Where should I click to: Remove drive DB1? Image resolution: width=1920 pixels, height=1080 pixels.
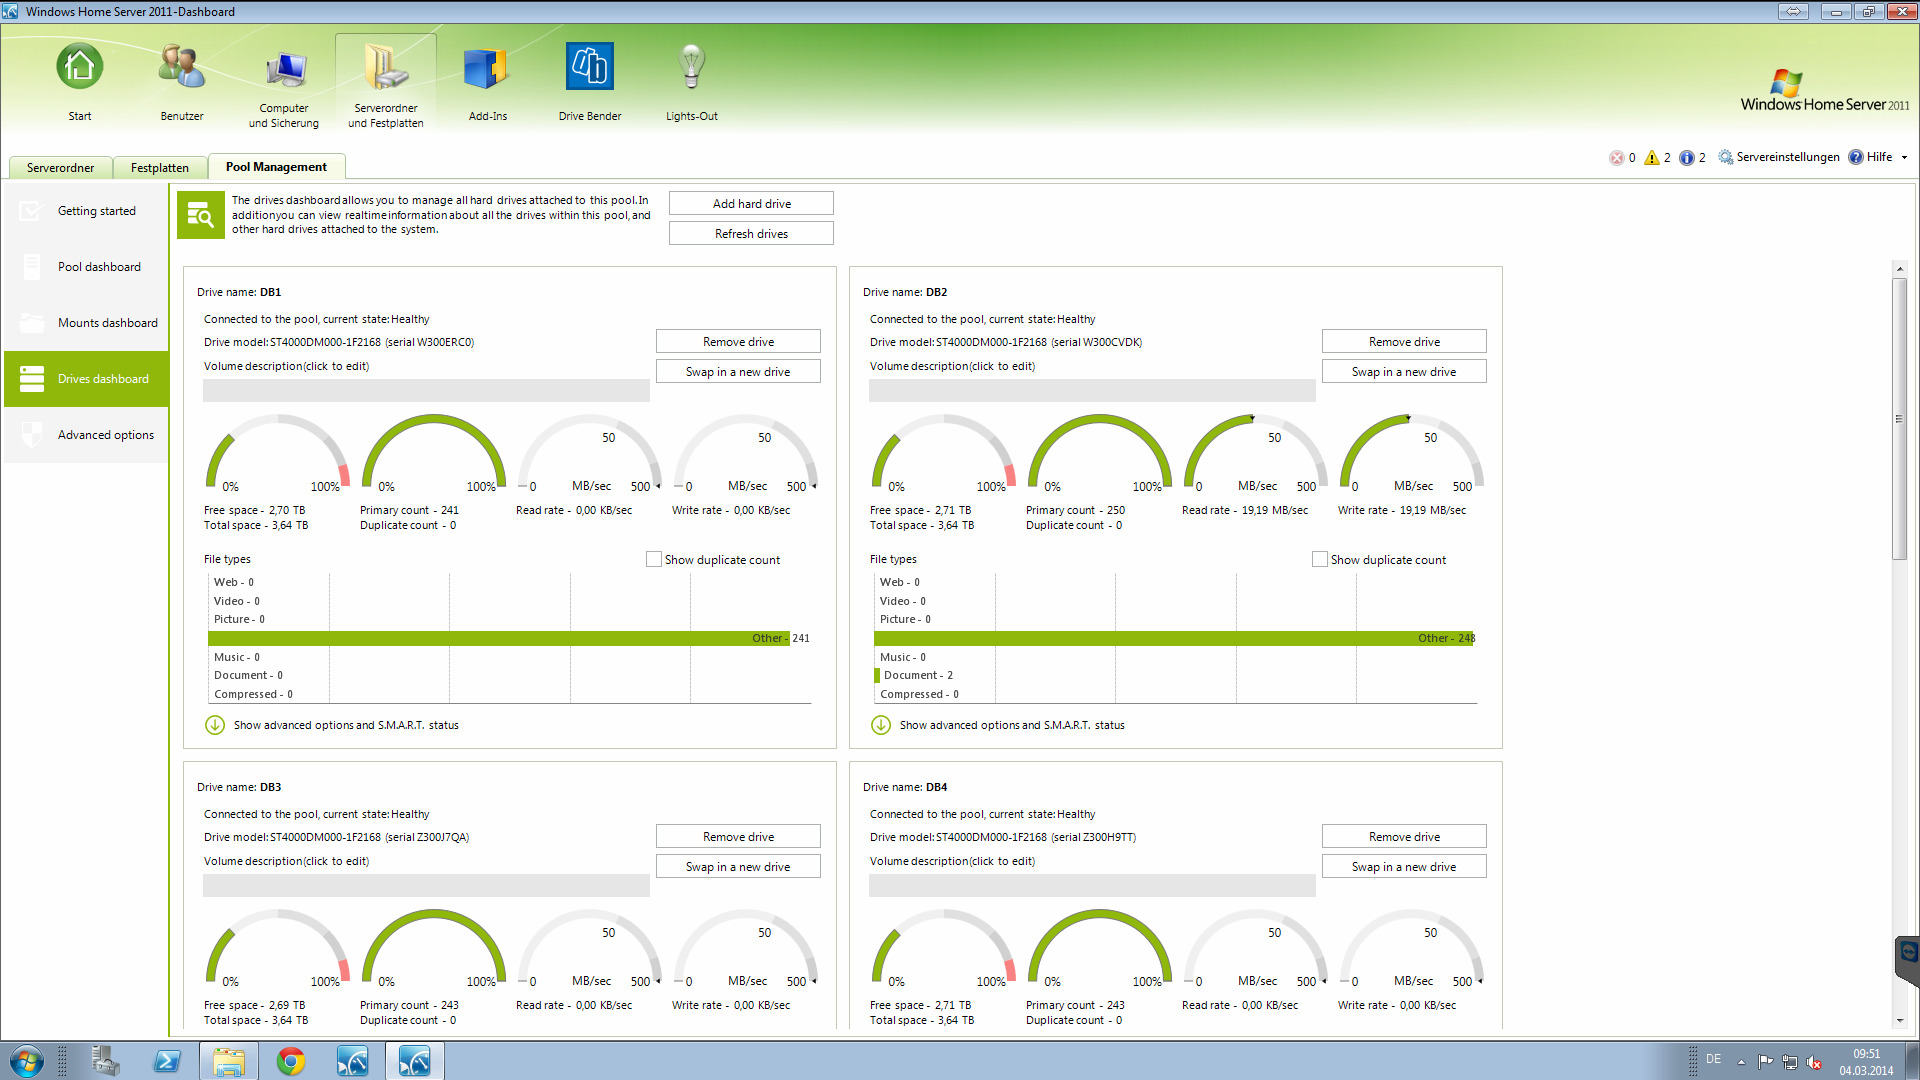click(x=738, y=341)
